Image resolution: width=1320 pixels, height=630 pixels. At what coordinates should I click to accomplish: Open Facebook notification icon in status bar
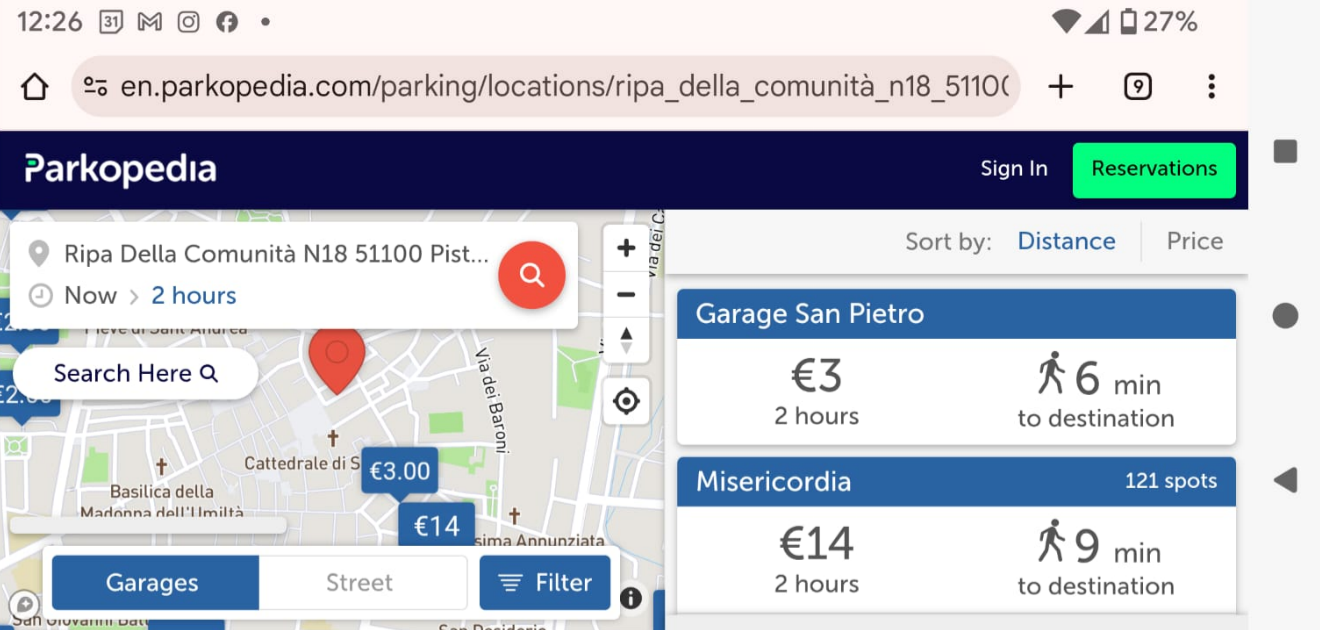click(227, 21)
